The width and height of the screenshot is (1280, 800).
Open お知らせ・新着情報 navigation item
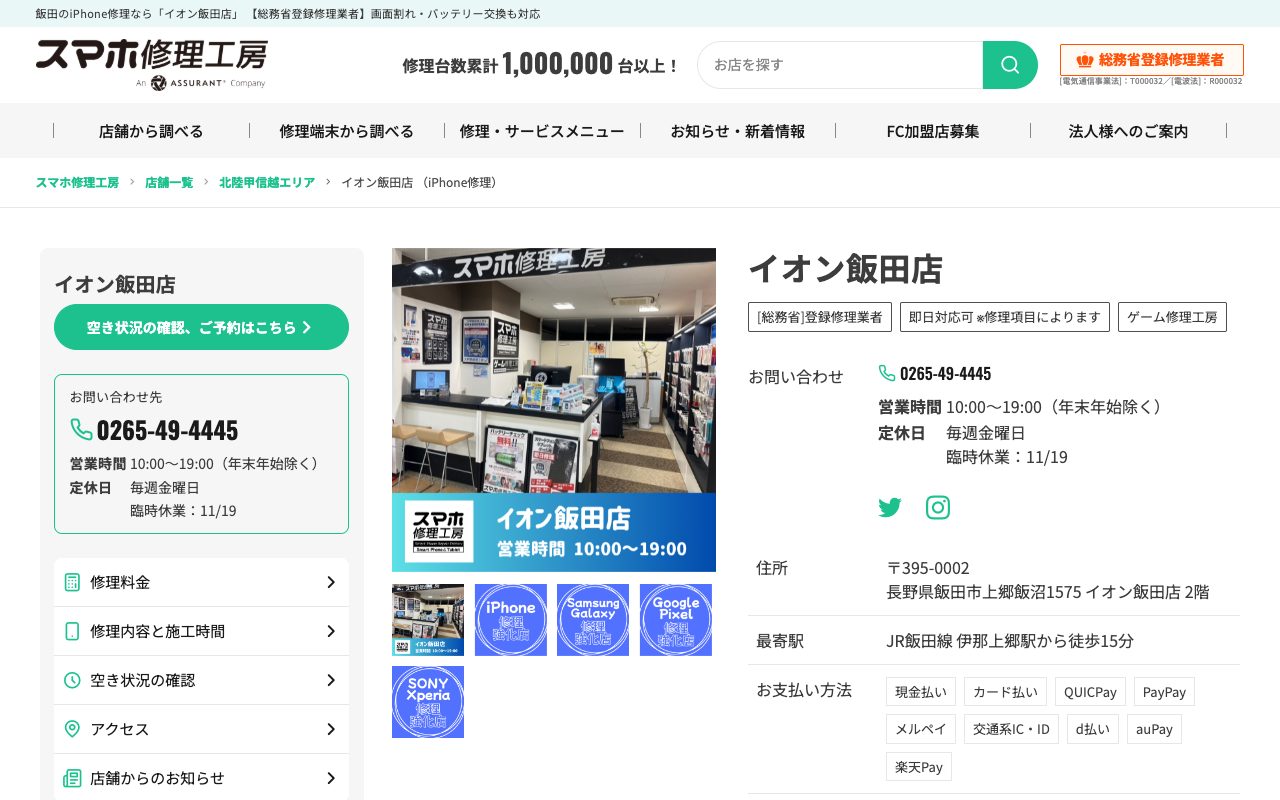[x=738, y=131]
